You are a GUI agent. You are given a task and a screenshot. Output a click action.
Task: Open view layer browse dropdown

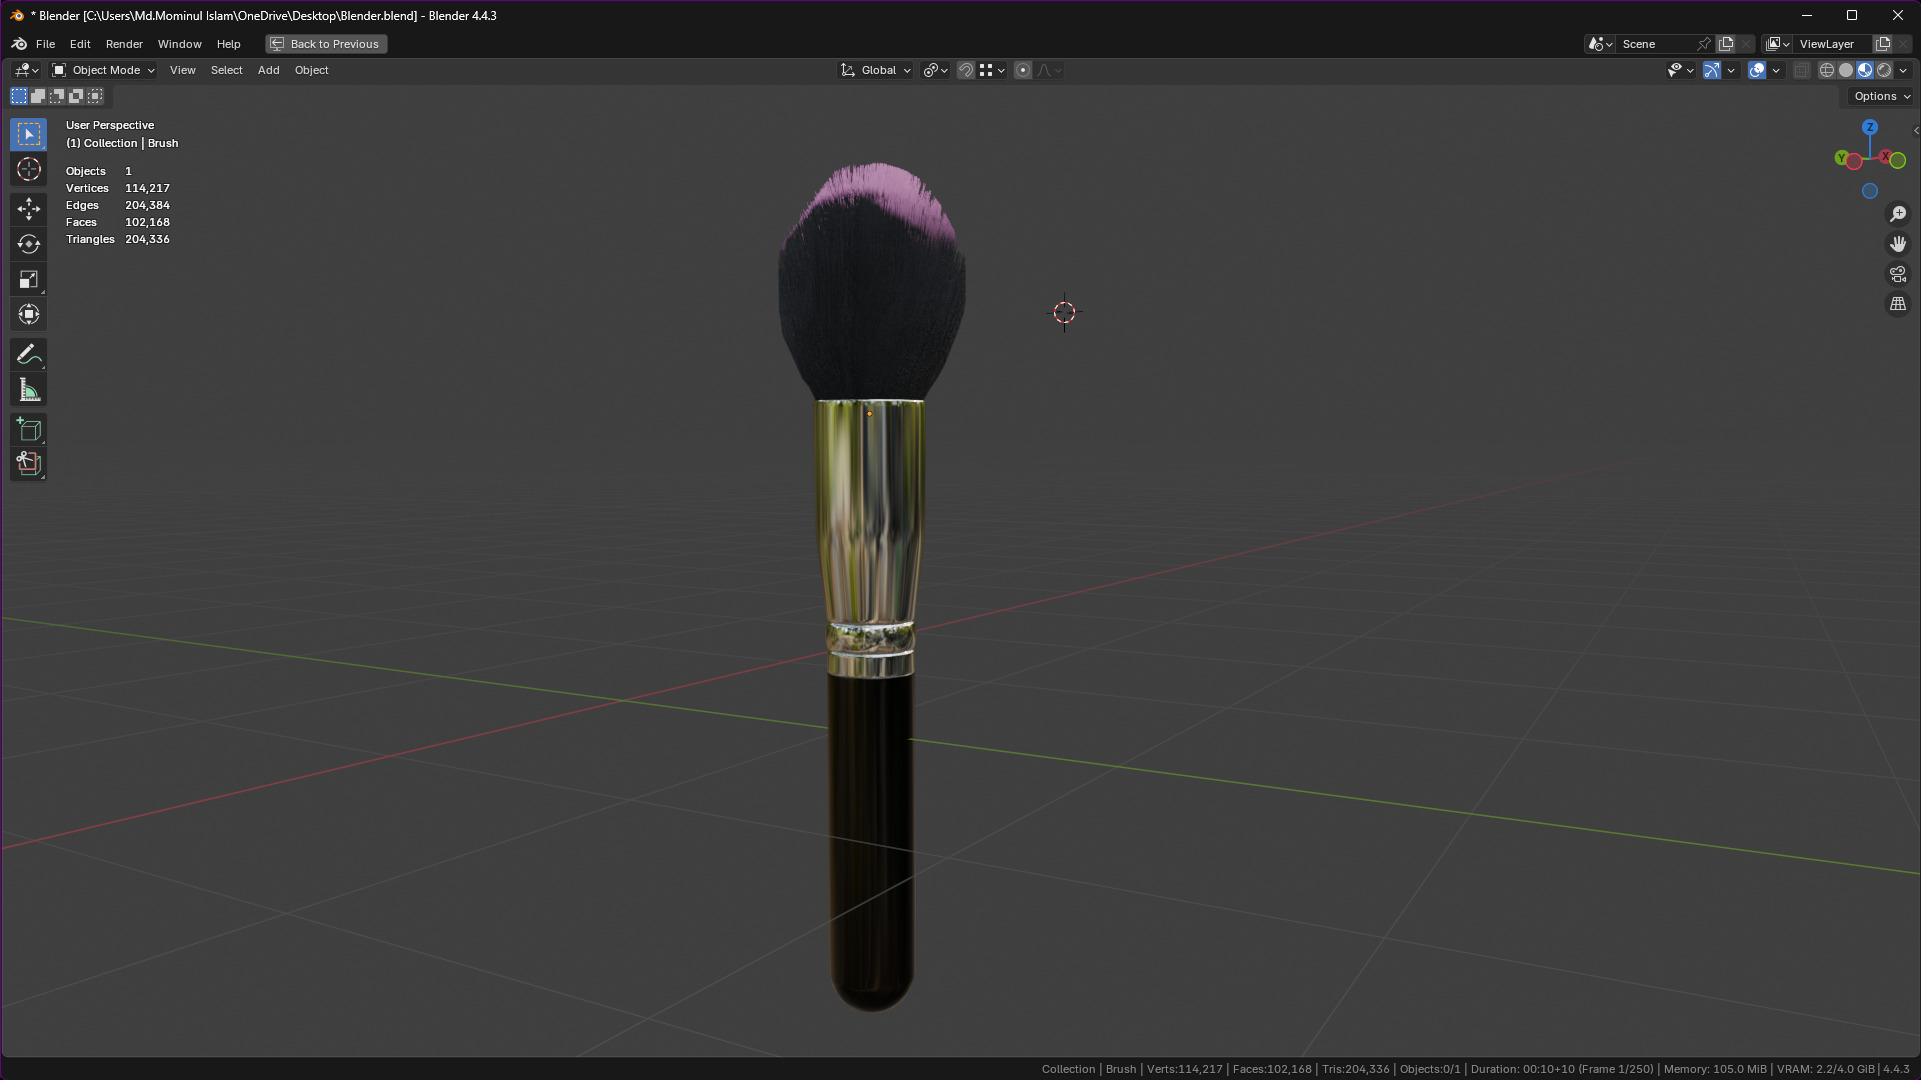1778,44
